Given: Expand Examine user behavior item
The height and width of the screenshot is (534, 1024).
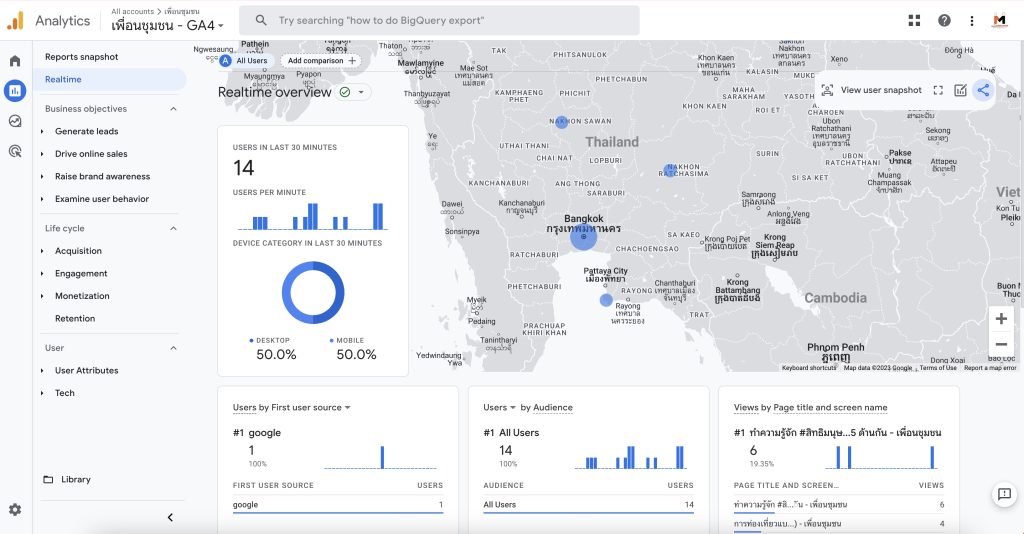Looking at the screenshot, I should point(42,199).
